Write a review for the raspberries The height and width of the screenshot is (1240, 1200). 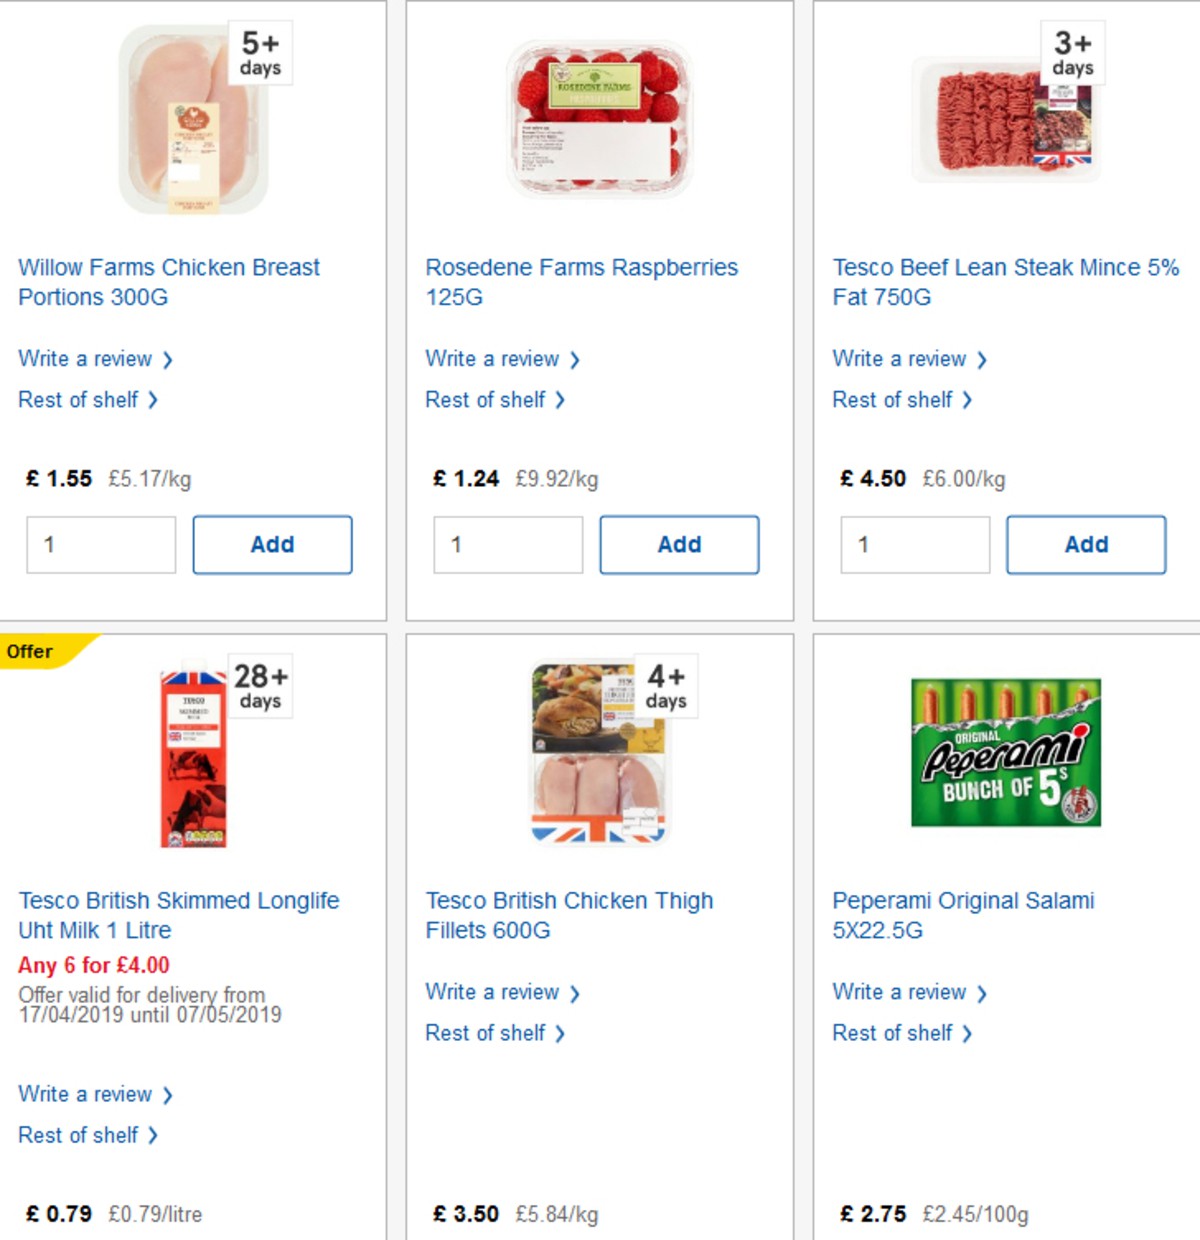(x=493, y=359)
